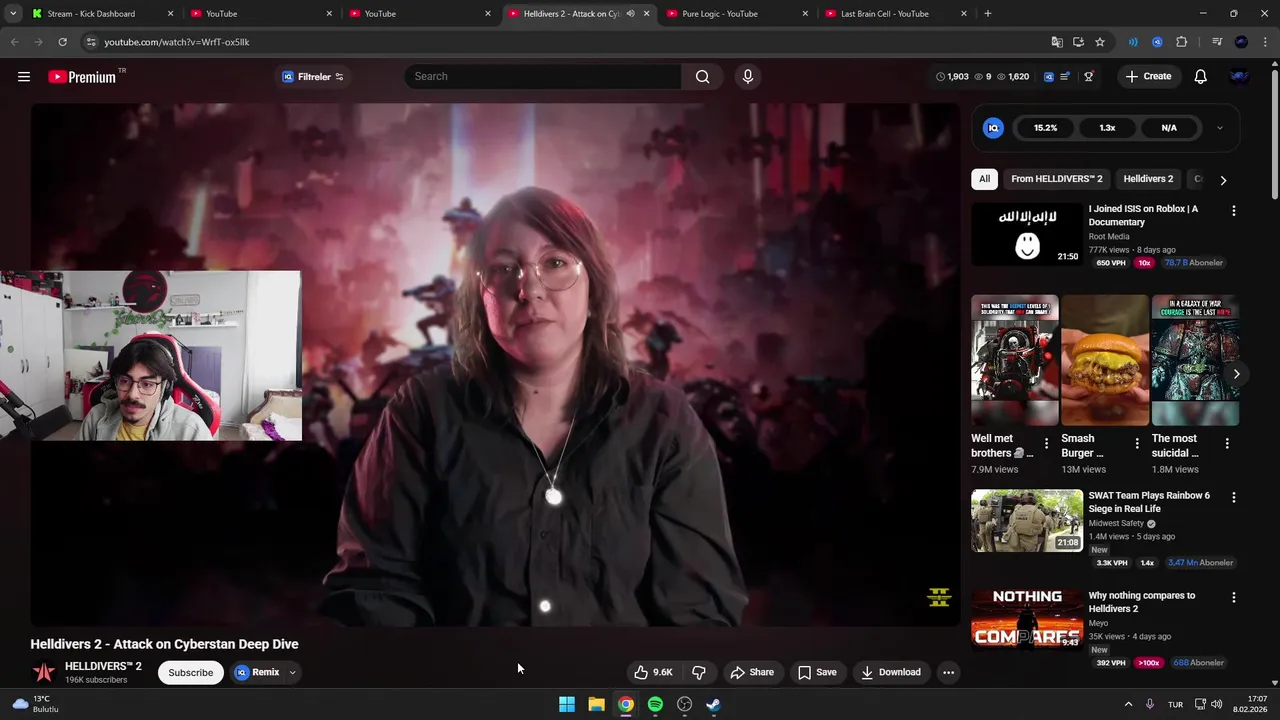The image size is (1280, 720).
Task: Open the Chrome extensions puzzle icon
Action: (1182, 42)
